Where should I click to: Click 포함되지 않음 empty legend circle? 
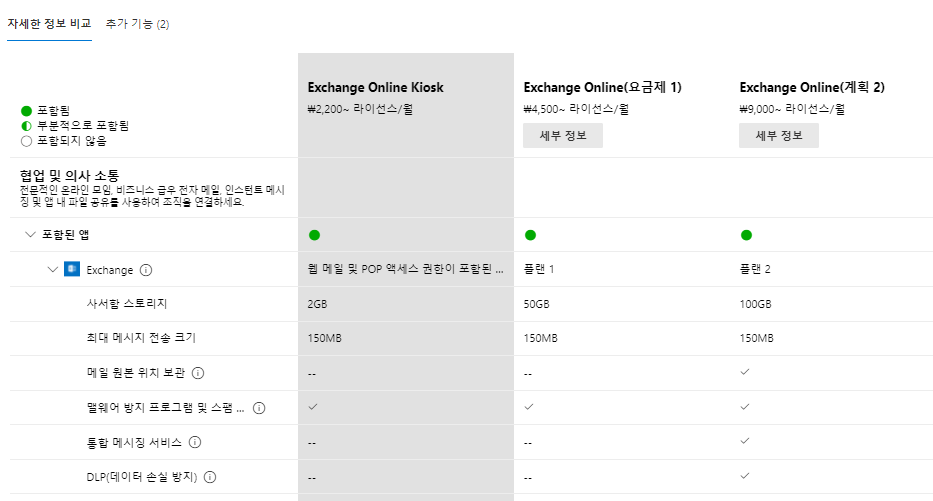point(26,141)
